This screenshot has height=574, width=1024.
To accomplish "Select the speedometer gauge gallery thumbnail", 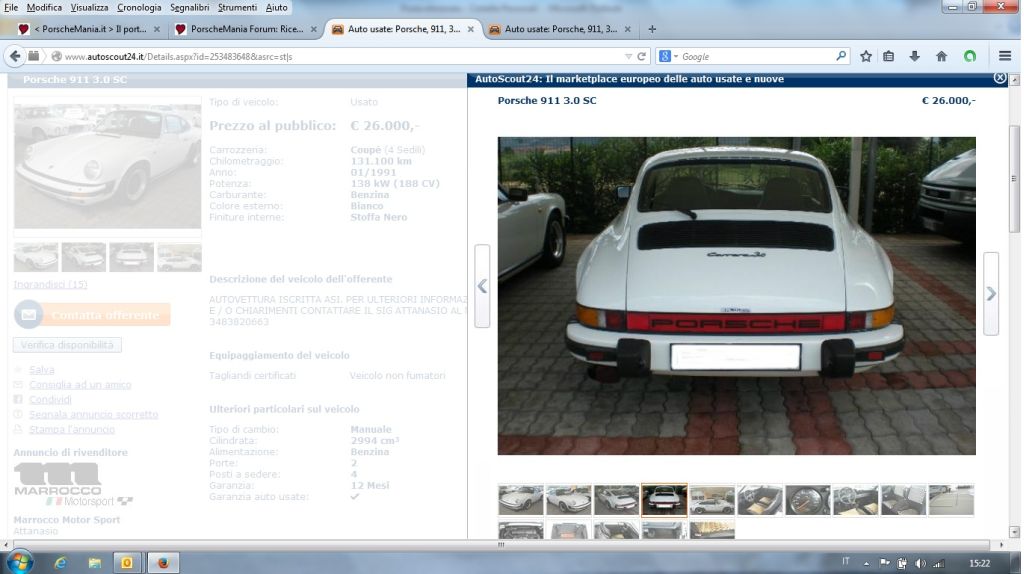I will point(808,500).
